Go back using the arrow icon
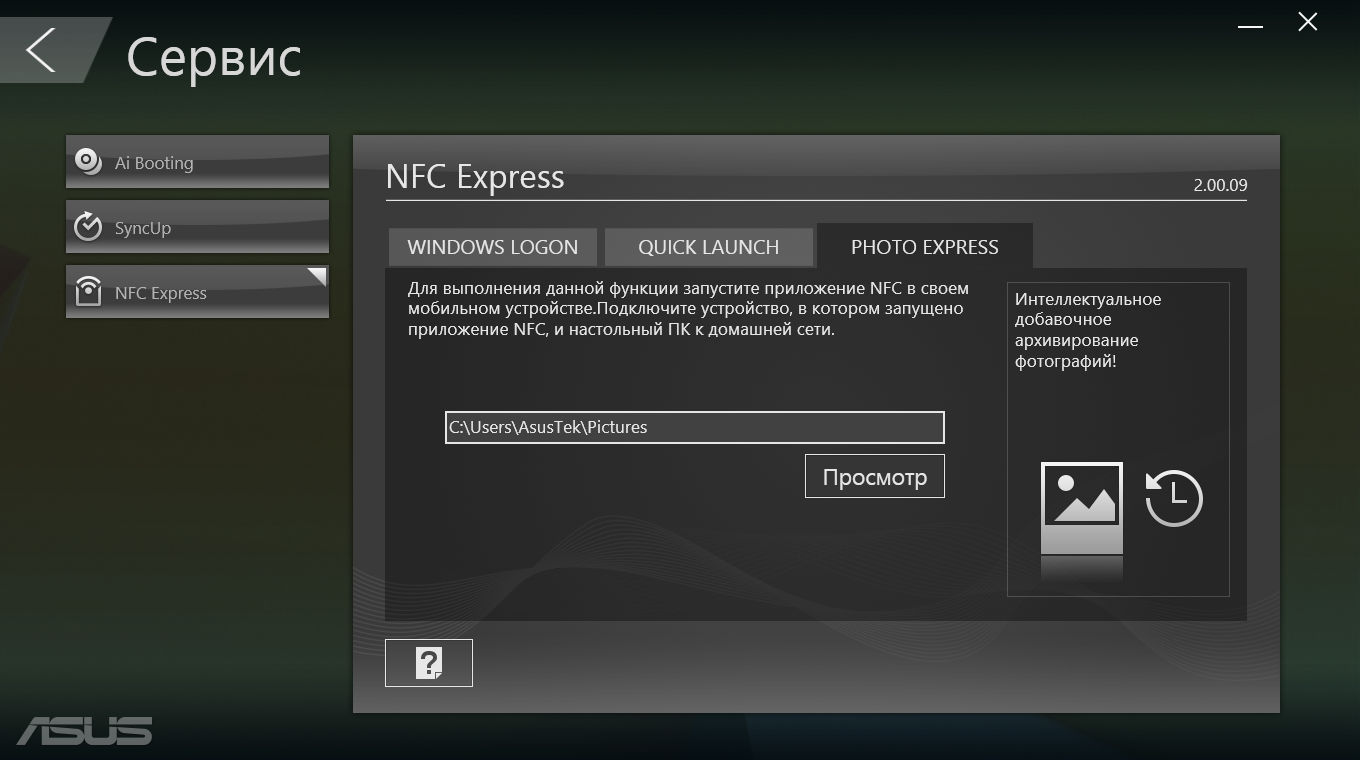This screenshot has width=1360, height=760. click(41, 50)
